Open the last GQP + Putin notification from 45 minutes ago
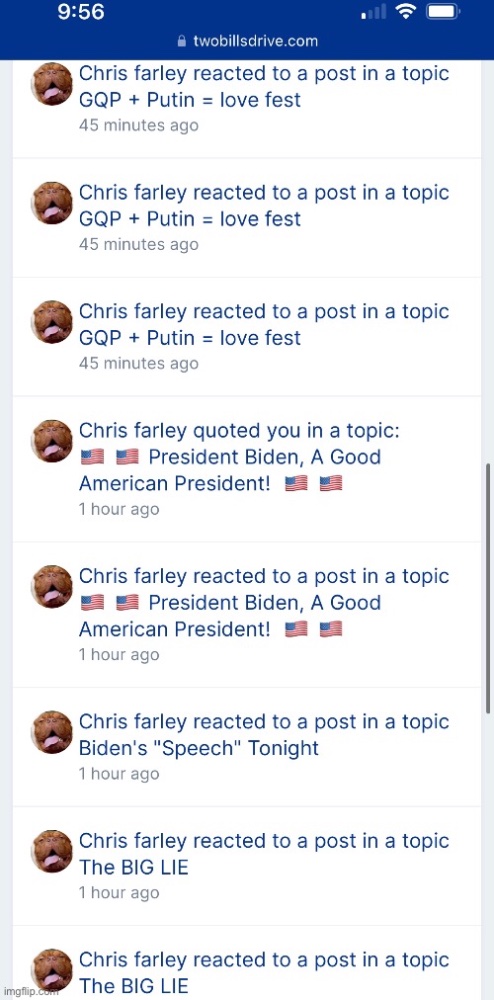This screenshot has width=494, height=1000. point(247,336)
